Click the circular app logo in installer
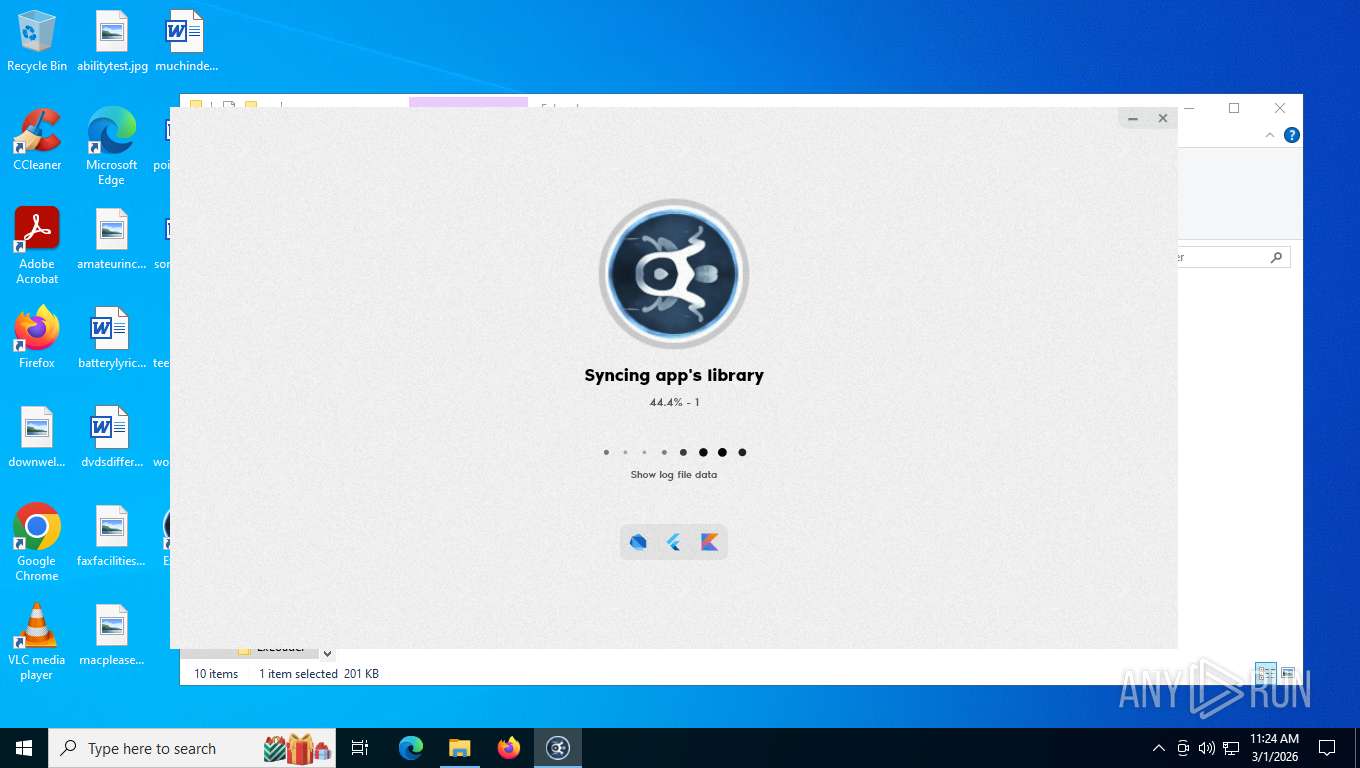Viewport: 1360px width, 768px height. 674,274
